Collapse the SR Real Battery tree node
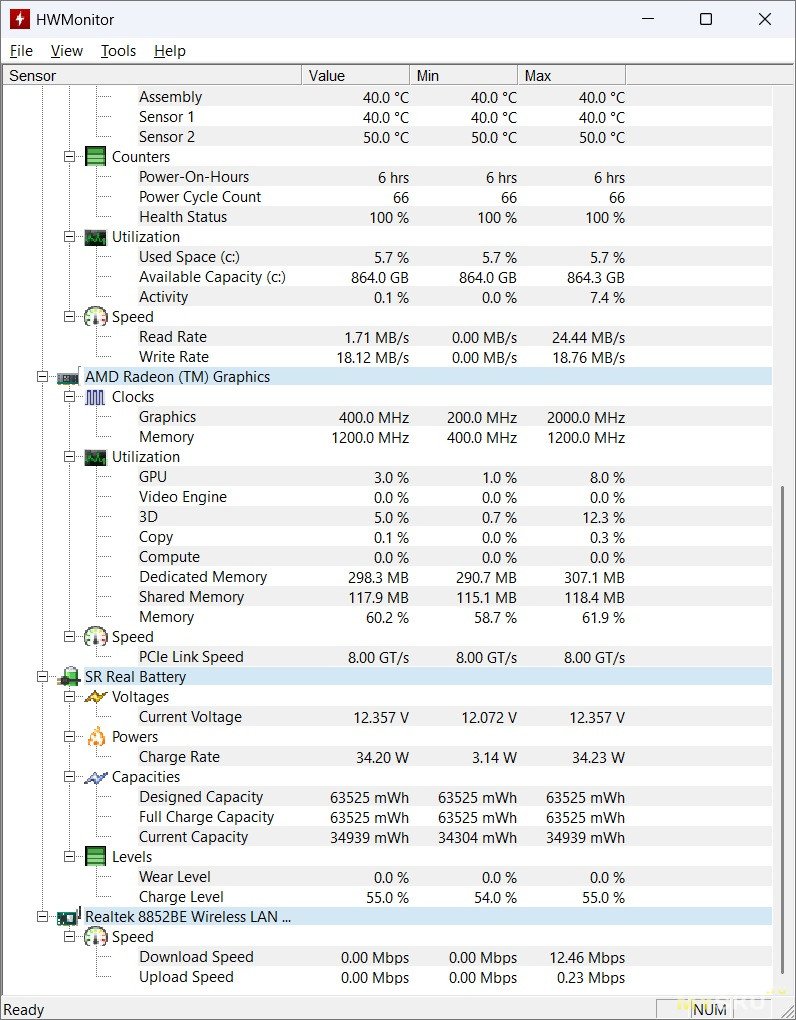 (43, 677)
